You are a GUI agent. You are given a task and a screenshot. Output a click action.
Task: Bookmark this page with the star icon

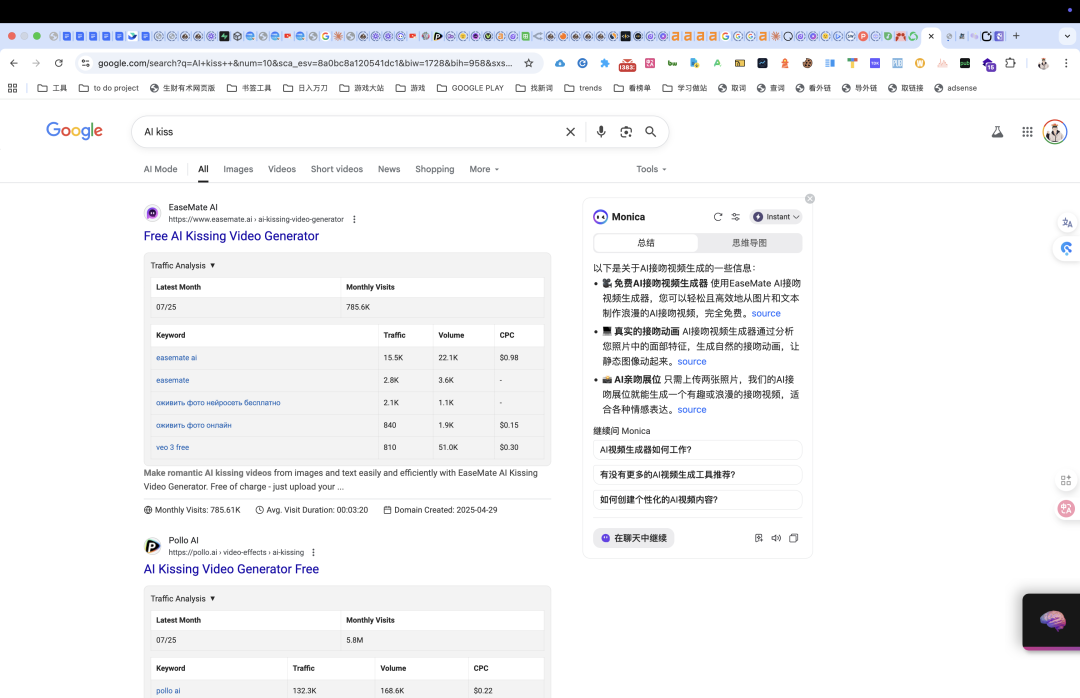coord(528,63)
